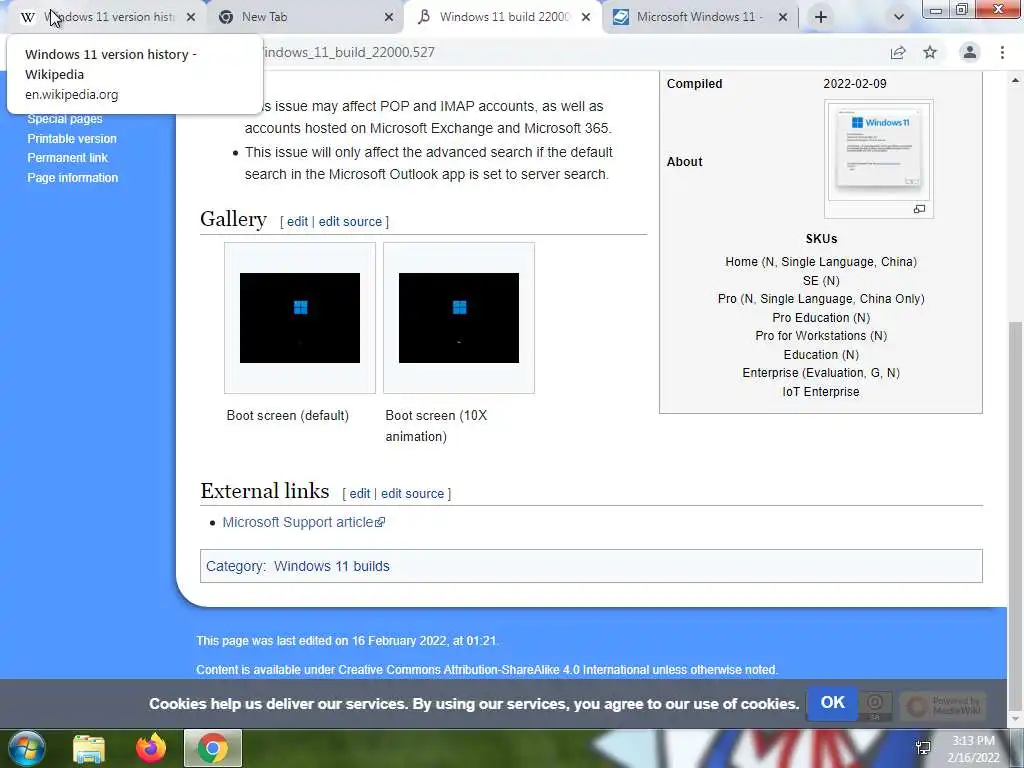Viewport: 1024px width, 768px height.
Task: Click edit next to External links heading
Action: pos(360,494)
